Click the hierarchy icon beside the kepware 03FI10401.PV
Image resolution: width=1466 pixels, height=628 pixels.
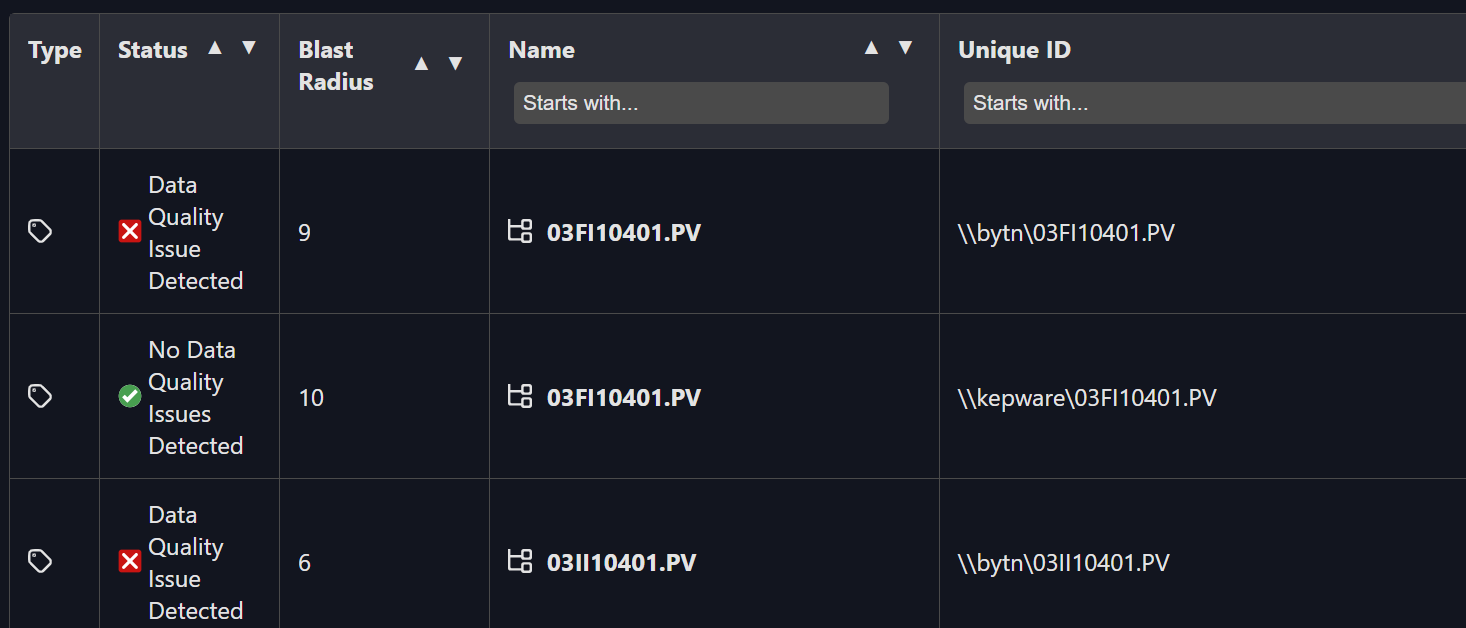(520, 396)
